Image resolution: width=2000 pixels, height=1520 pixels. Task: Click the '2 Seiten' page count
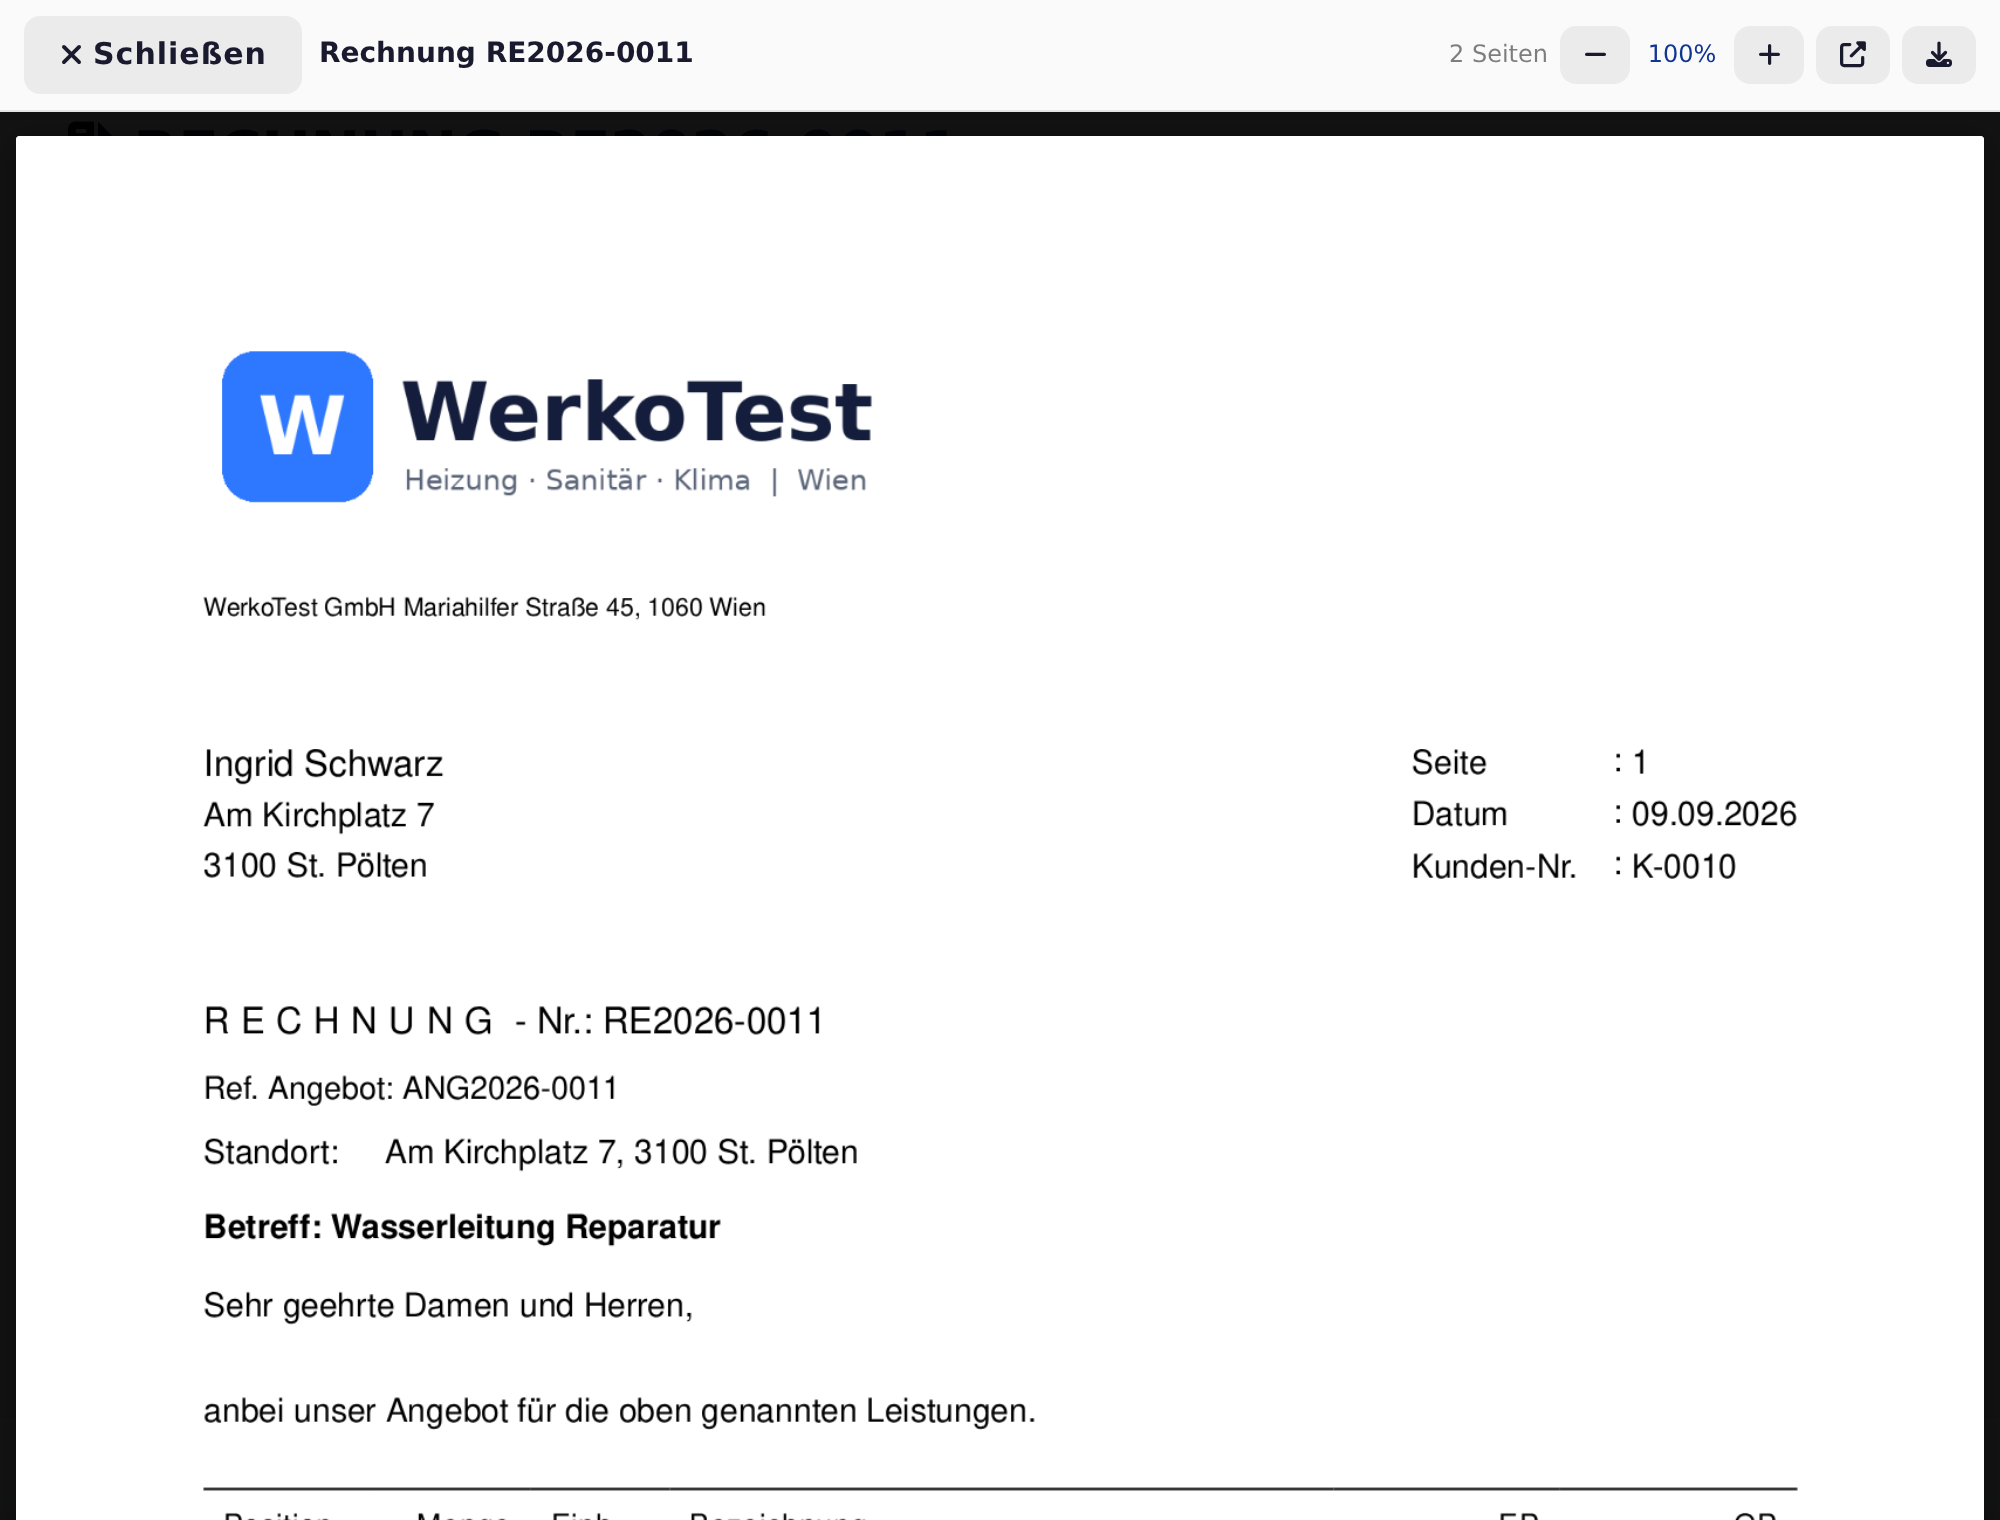[1497, 54]
